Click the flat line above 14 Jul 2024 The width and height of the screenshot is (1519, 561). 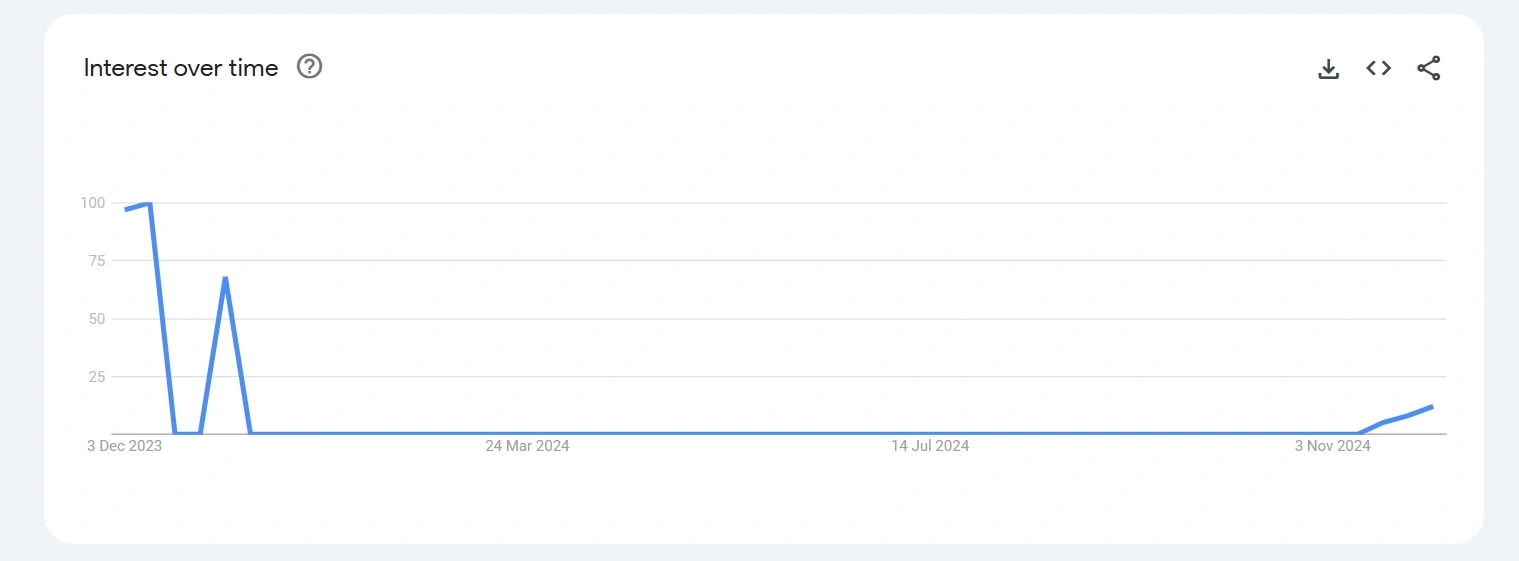pos(930,433)
